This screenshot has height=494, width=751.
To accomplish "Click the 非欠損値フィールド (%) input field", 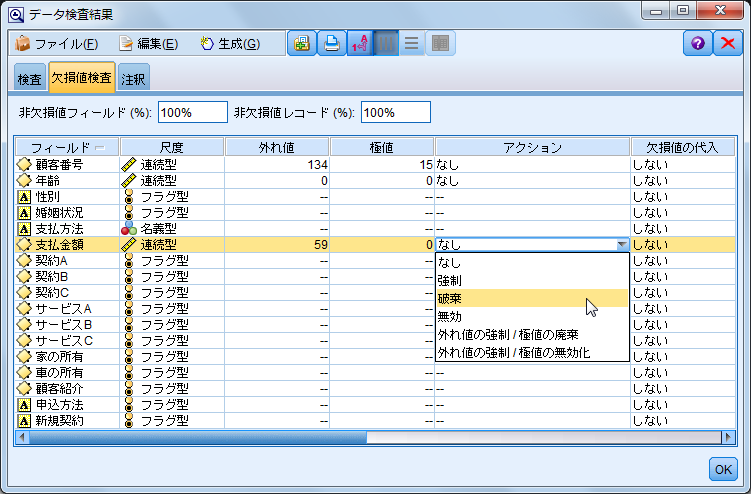I will click(193, 112).
